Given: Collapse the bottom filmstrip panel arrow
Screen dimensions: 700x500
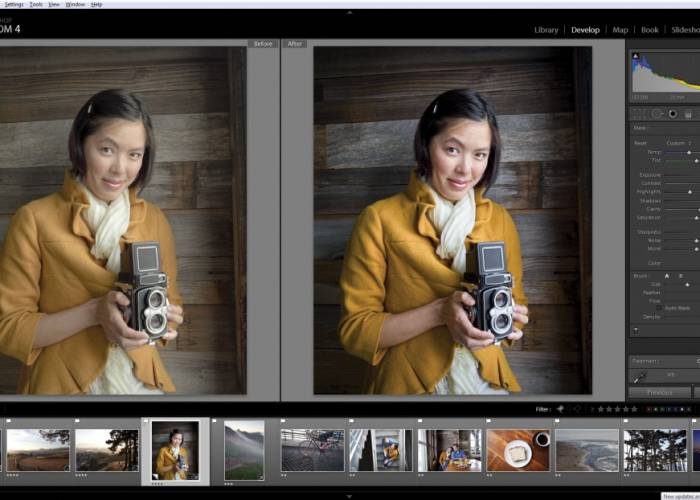Looking at the screenshot, I should [350, 496].
